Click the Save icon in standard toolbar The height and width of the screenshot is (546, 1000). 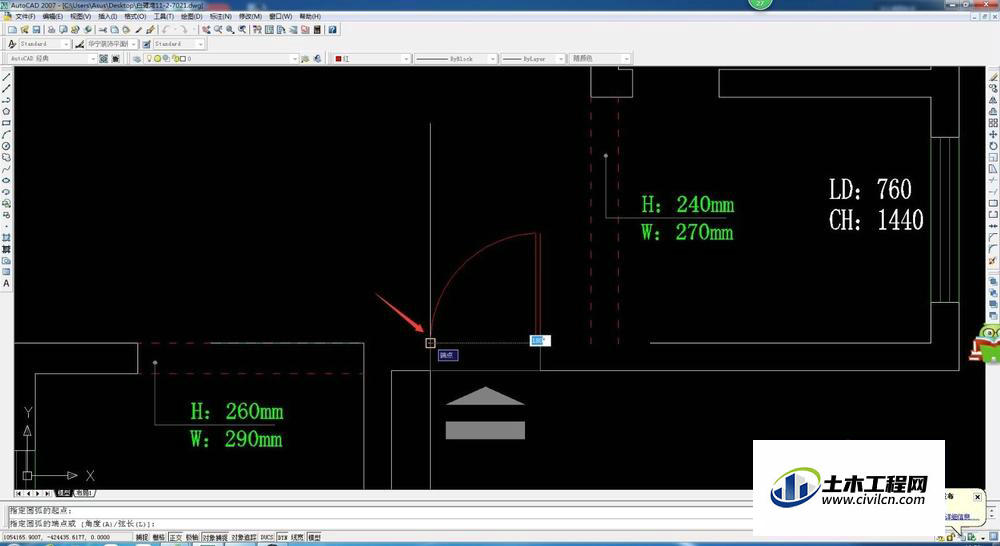pyautogui.click(x=36, y=29)
